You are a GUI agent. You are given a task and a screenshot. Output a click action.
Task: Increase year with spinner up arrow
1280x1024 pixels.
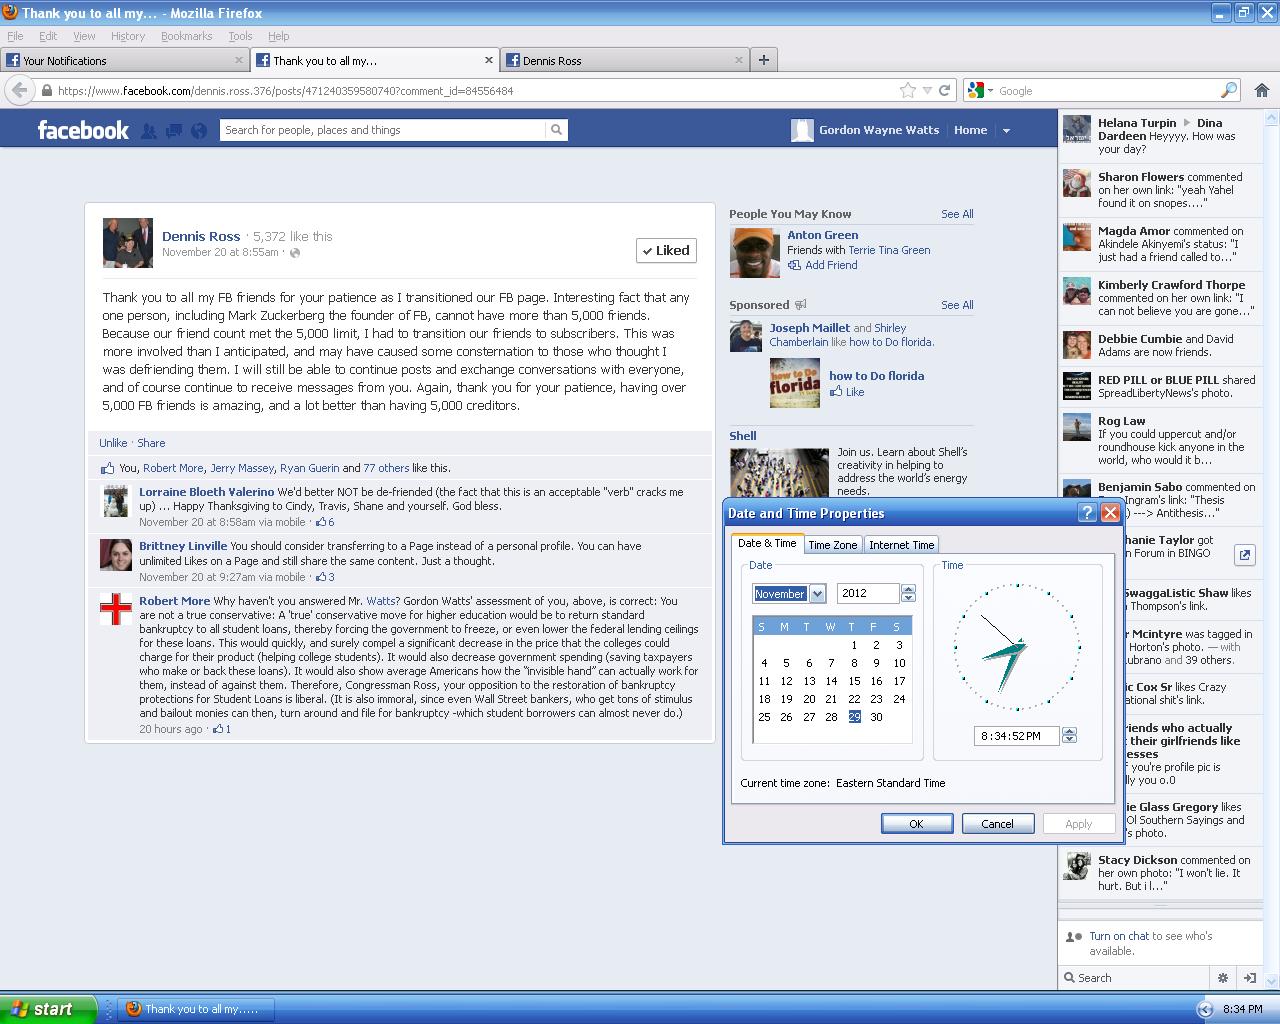click(908, 589)
